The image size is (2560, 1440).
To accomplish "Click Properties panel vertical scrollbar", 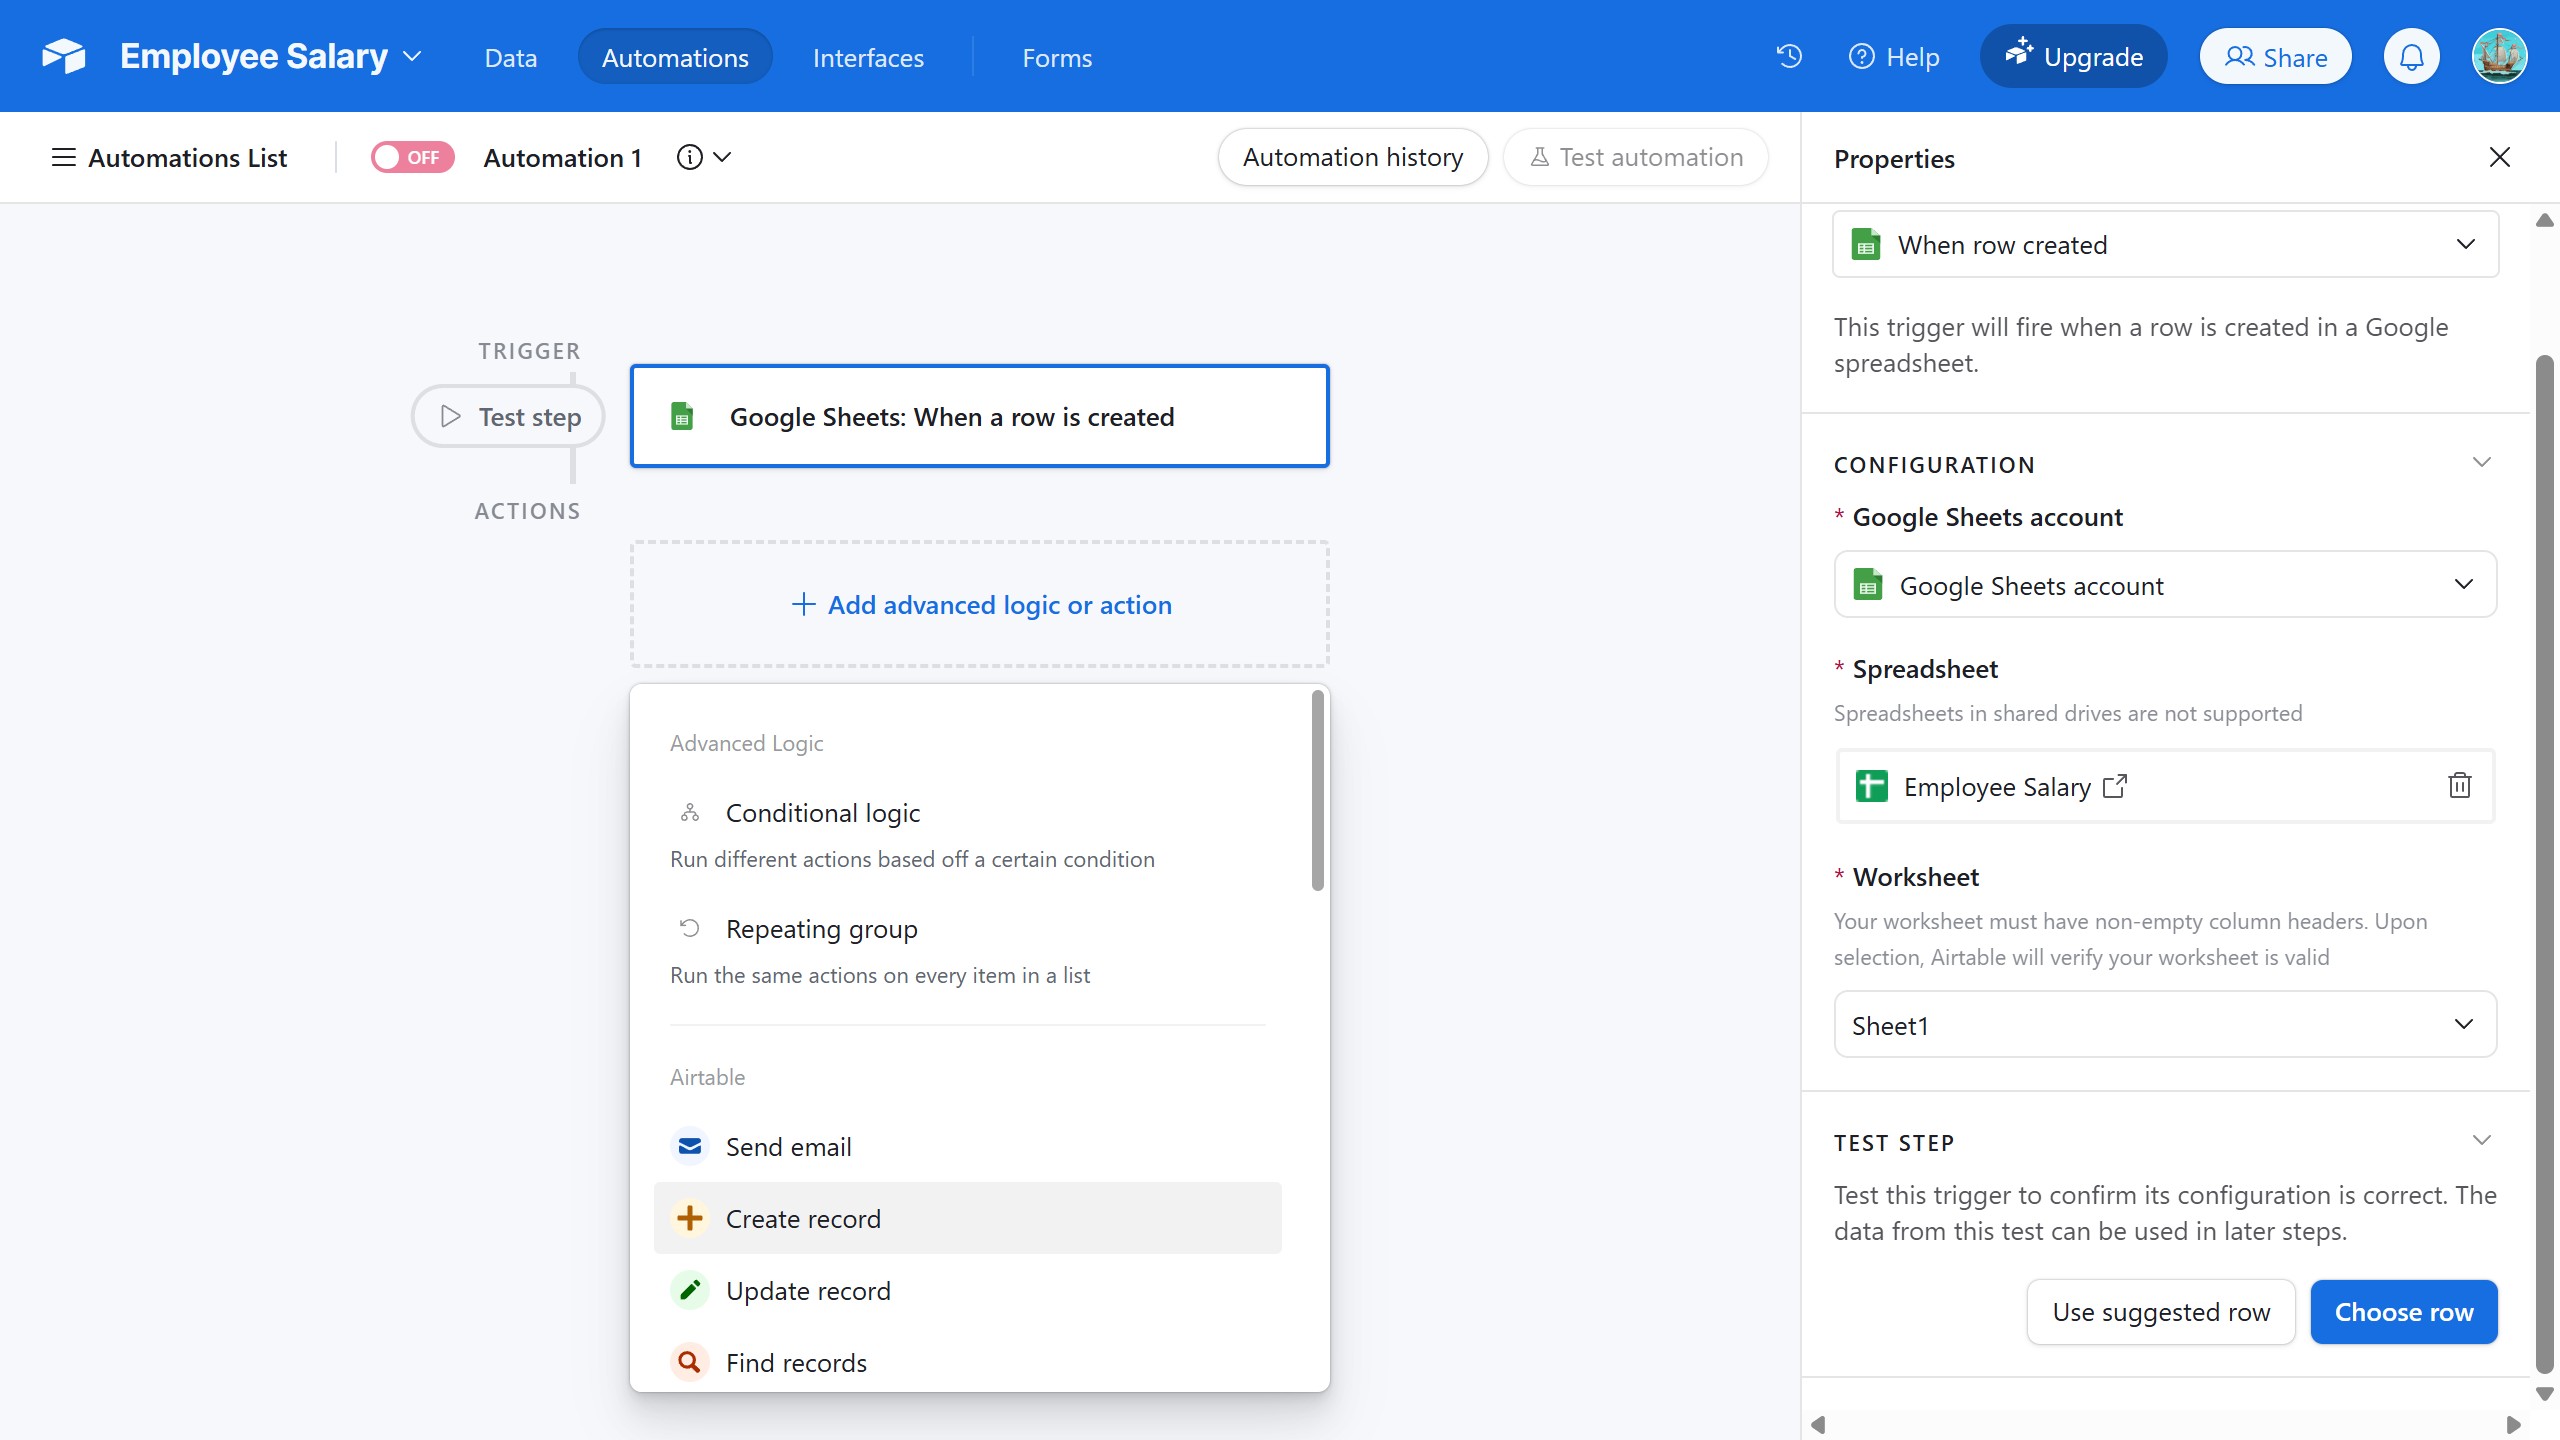I will point(2545,864).
